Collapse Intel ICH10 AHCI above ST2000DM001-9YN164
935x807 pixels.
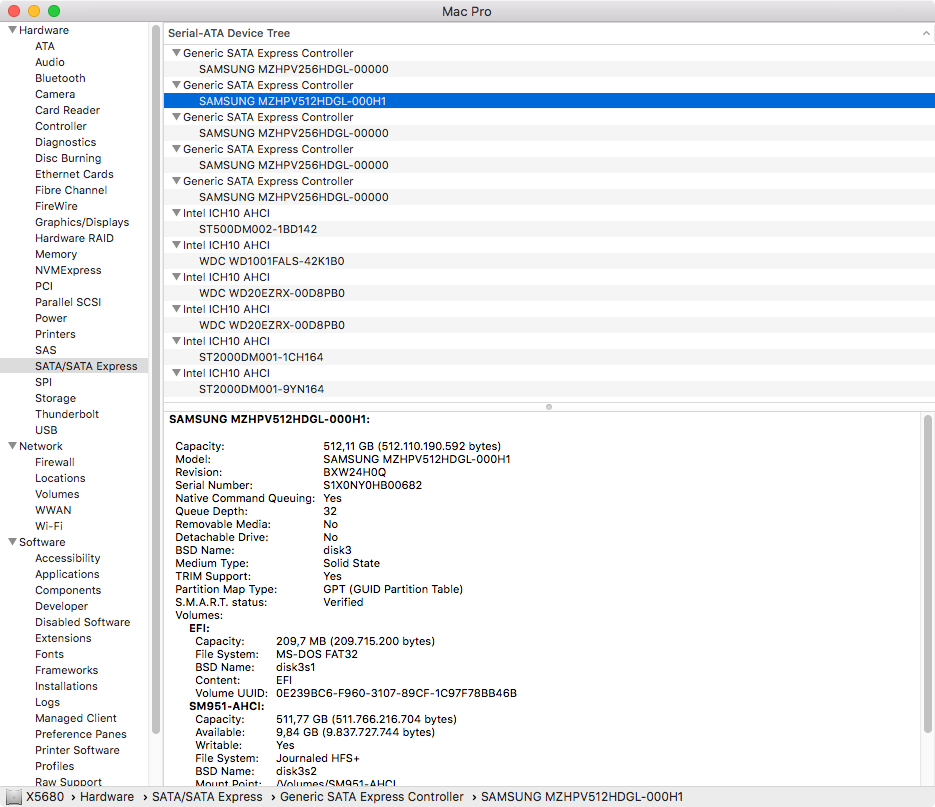click(x=177, y=372)
